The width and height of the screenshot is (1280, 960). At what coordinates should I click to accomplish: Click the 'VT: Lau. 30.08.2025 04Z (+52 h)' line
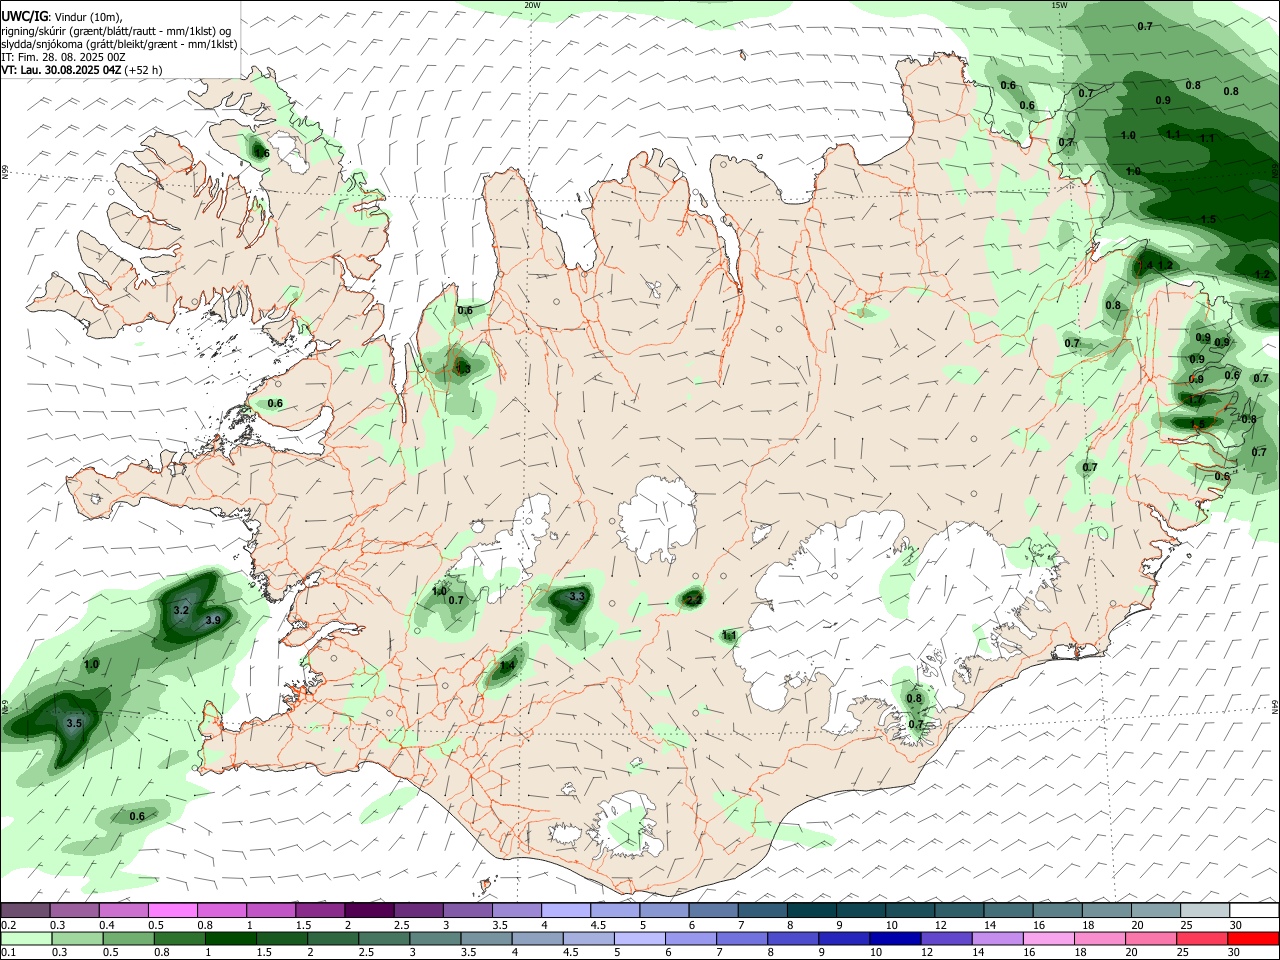pyautogui.click(x=82, y=70)
